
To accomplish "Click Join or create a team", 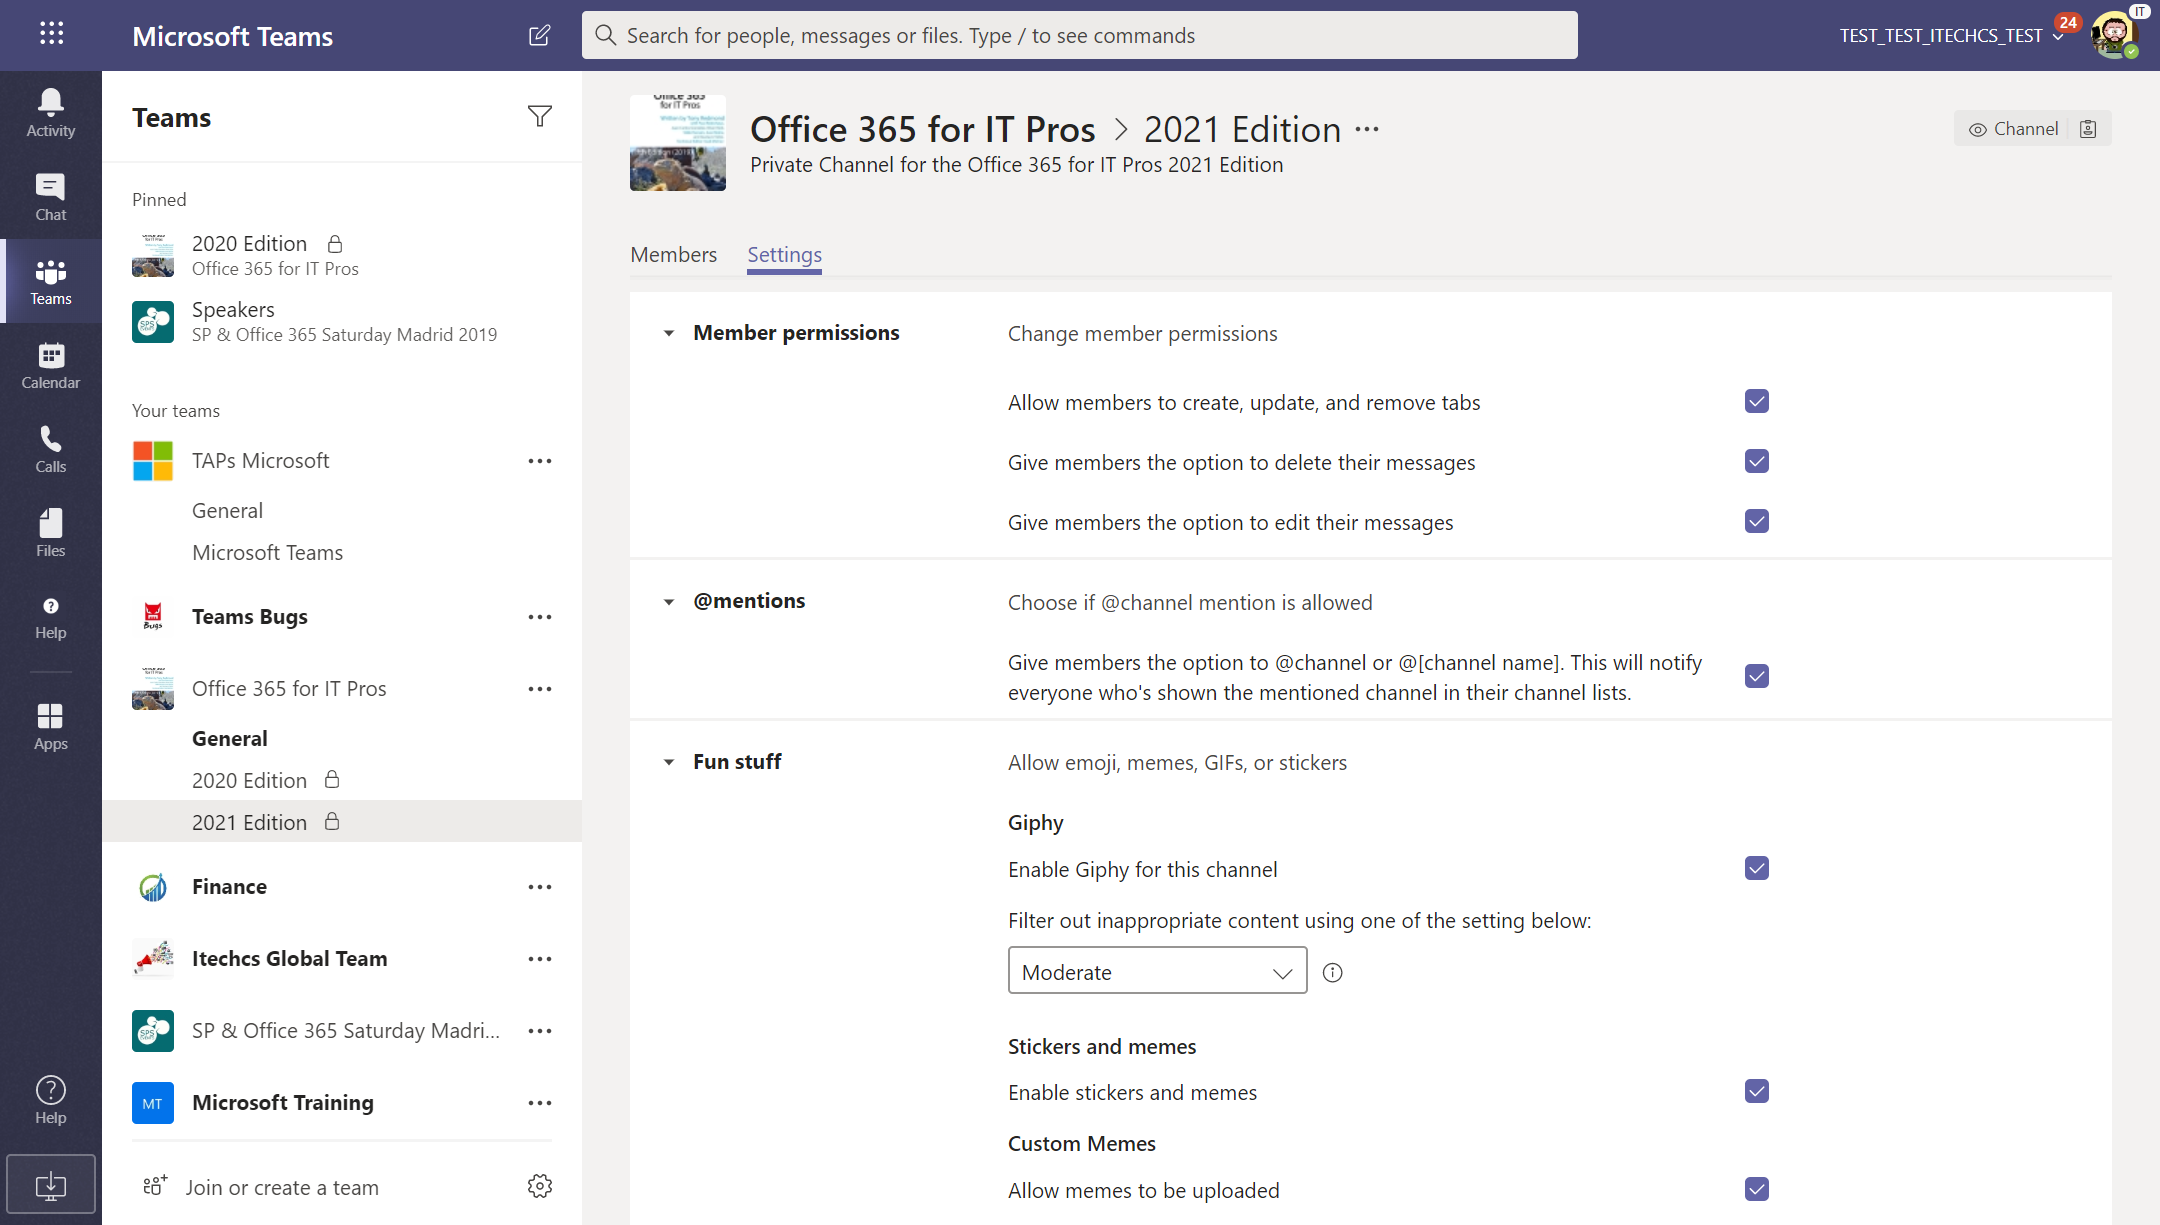I will coord(281,1187).
